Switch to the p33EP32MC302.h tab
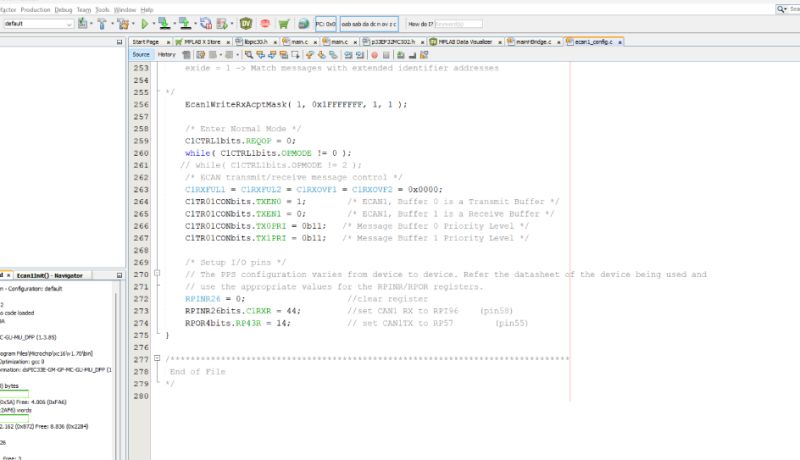 point(393,42)
